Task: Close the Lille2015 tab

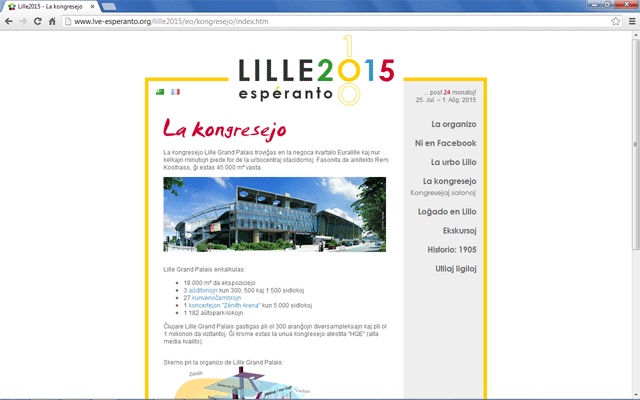Action: [x=92, y=7]
